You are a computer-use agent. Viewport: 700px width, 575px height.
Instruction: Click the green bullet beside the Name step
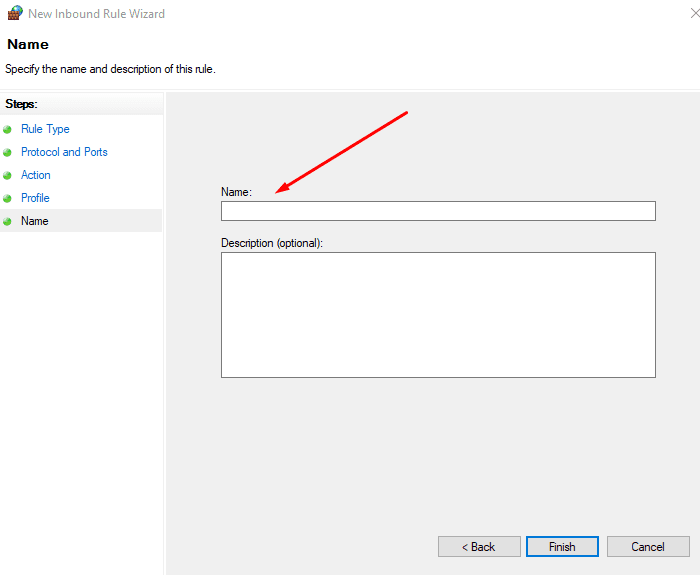click(x=8, y=222)
